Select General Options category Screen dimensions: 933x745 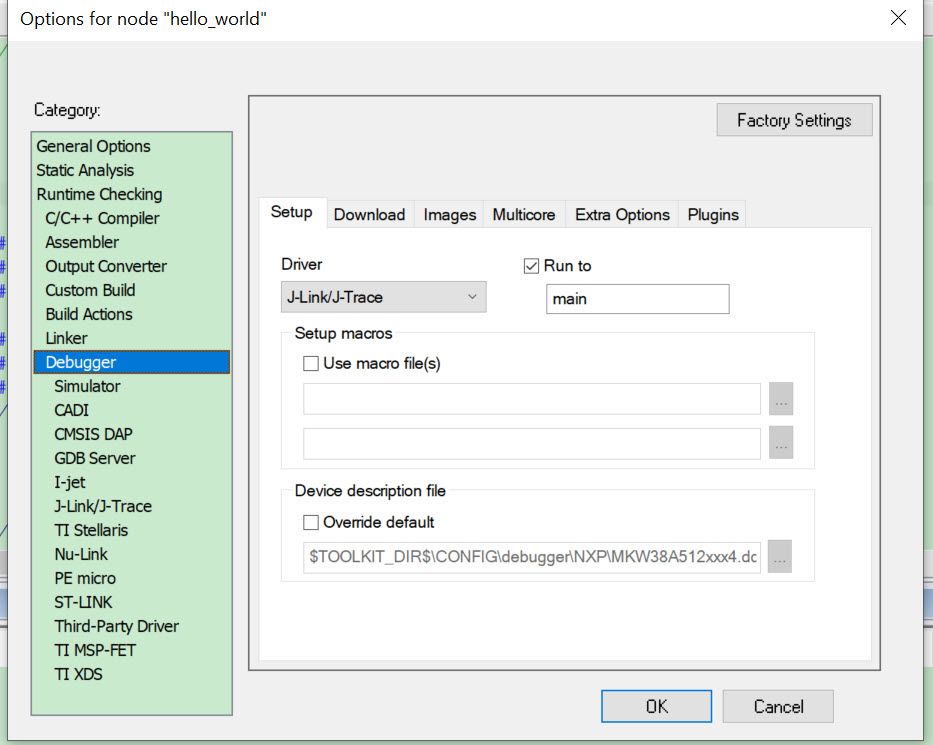click(93, 146)
